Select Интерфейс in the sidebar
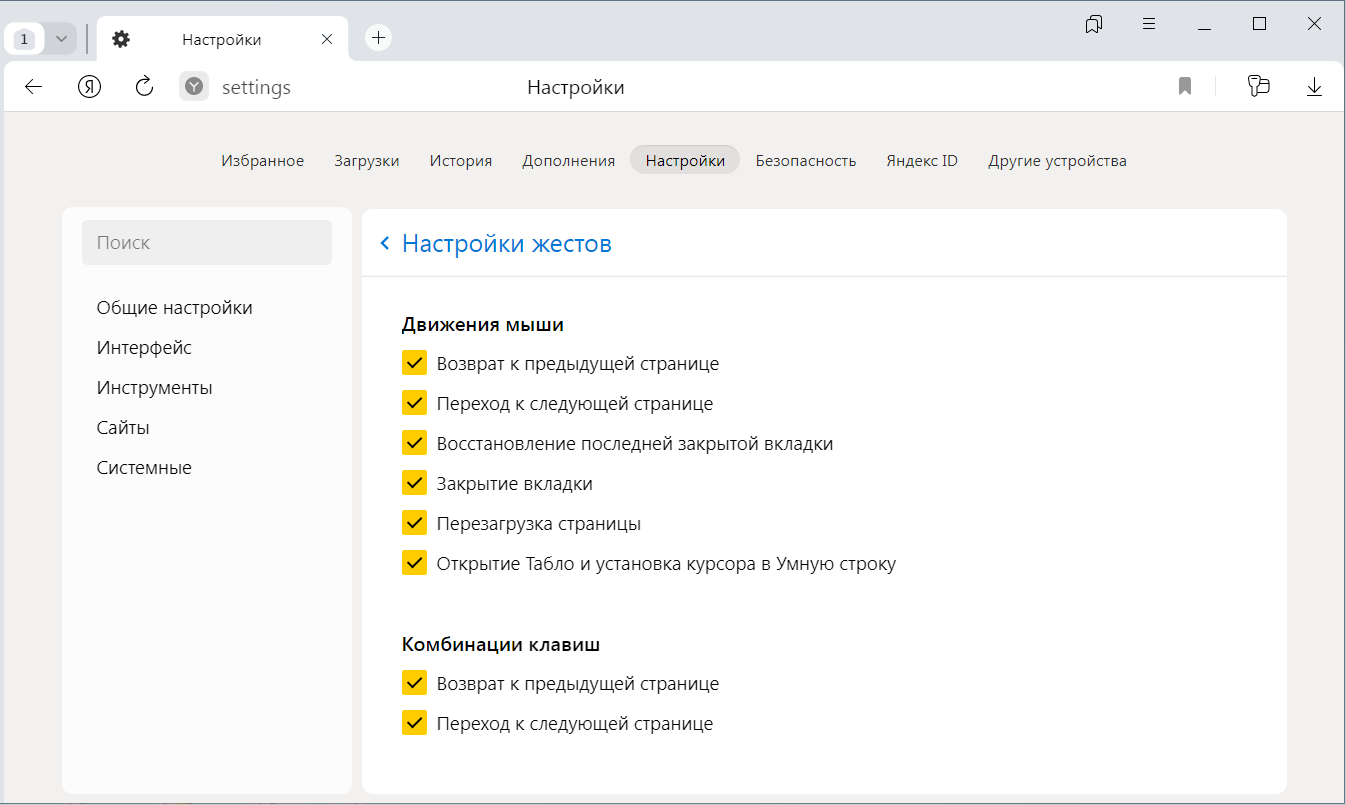 (x=144, y=348)
